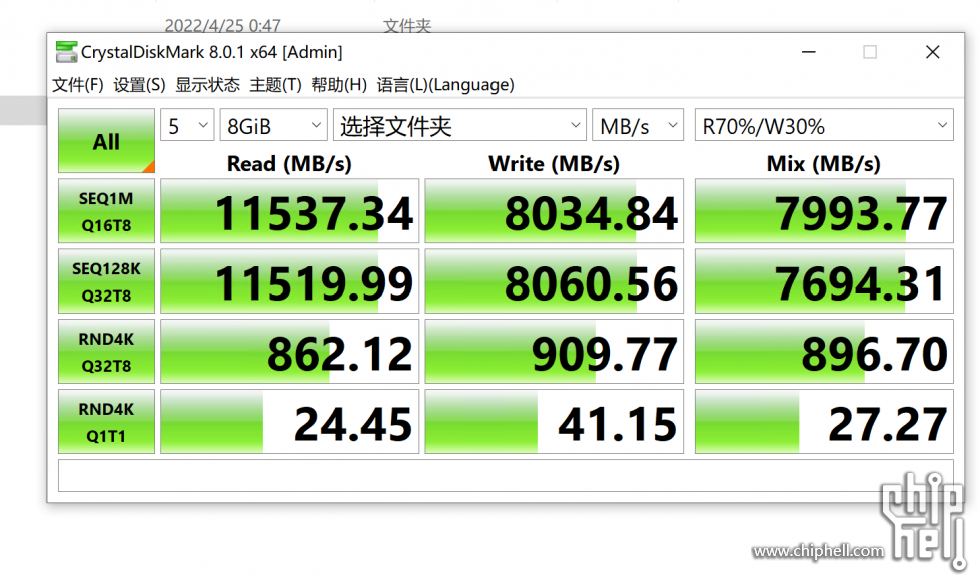Click the RND4K Q32T8 mix result 896.70
Image resolution: width=980 pixels, height=586 pixels.
(x=824, y=352)
